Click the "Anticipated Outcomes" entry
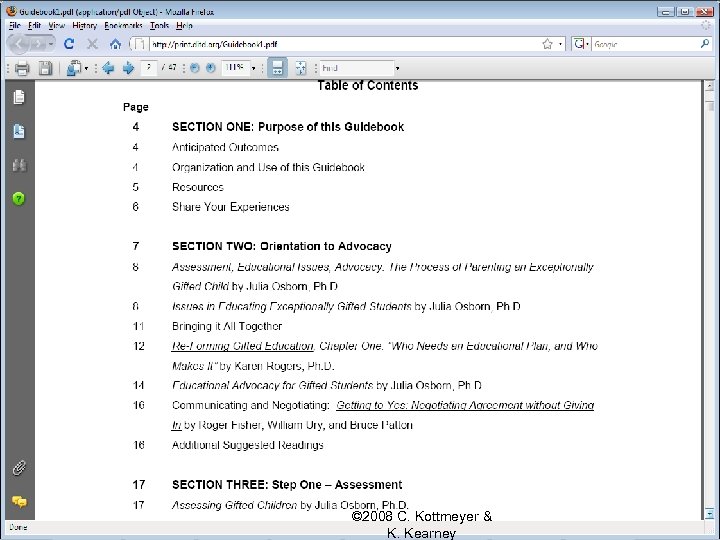720x540 pixels. tap(225, 147)
